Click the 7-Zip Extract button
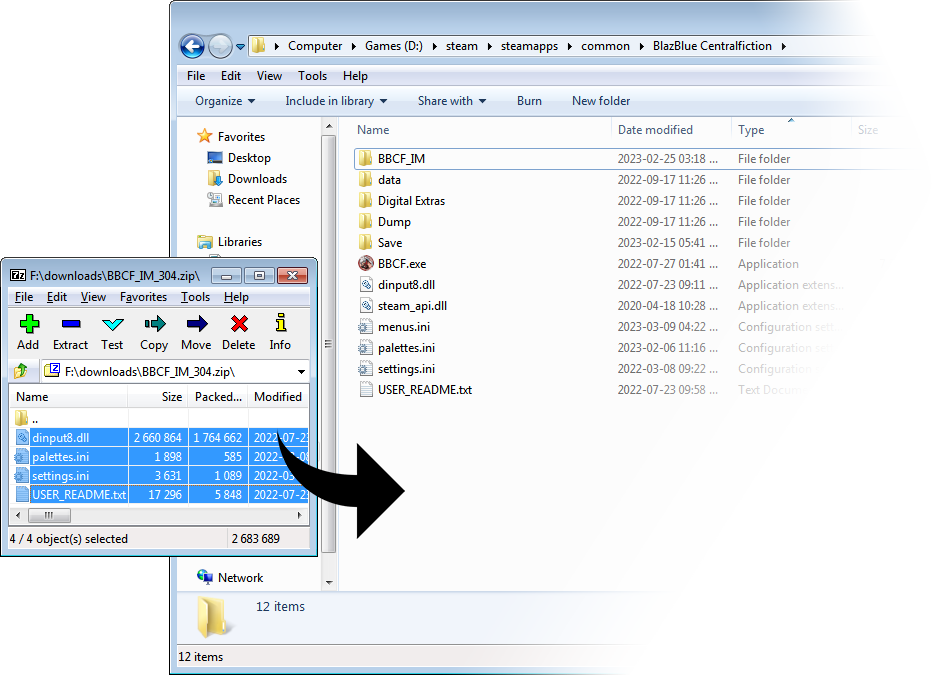The height and width of the screenshot is (675, 932). point(70,333)
